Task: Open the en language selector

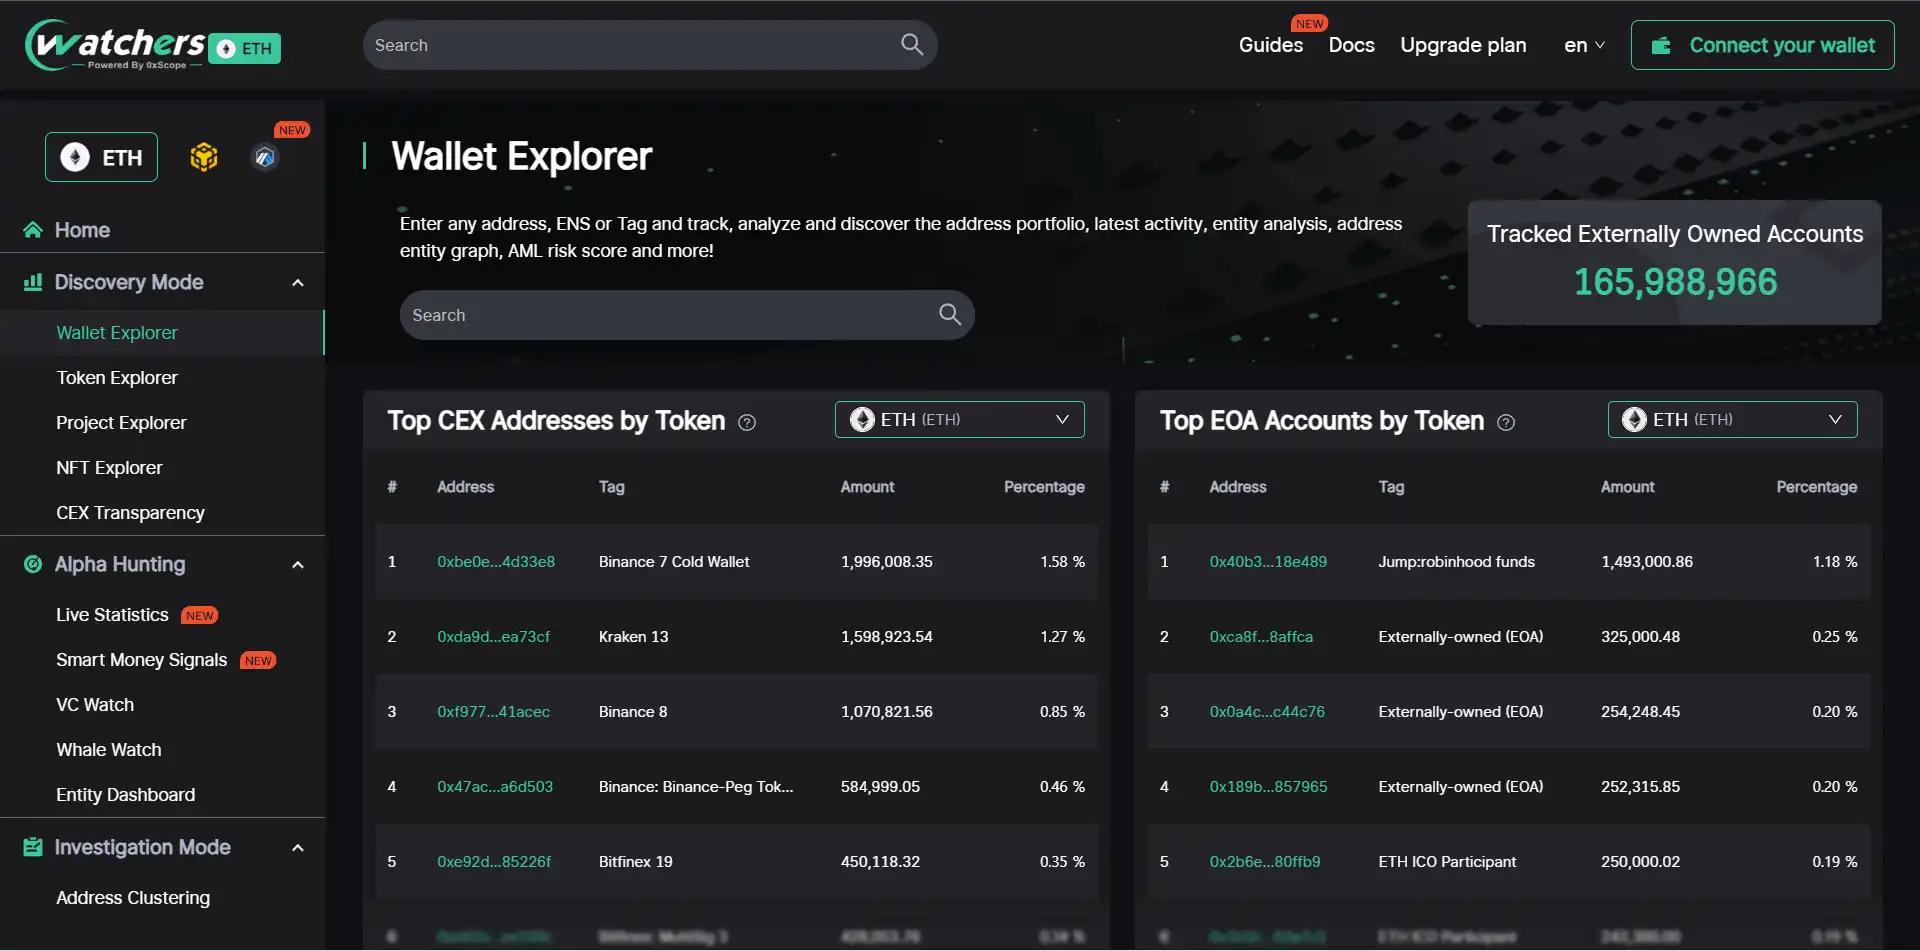Action: pyautogui.click(x=1584, y=45)
